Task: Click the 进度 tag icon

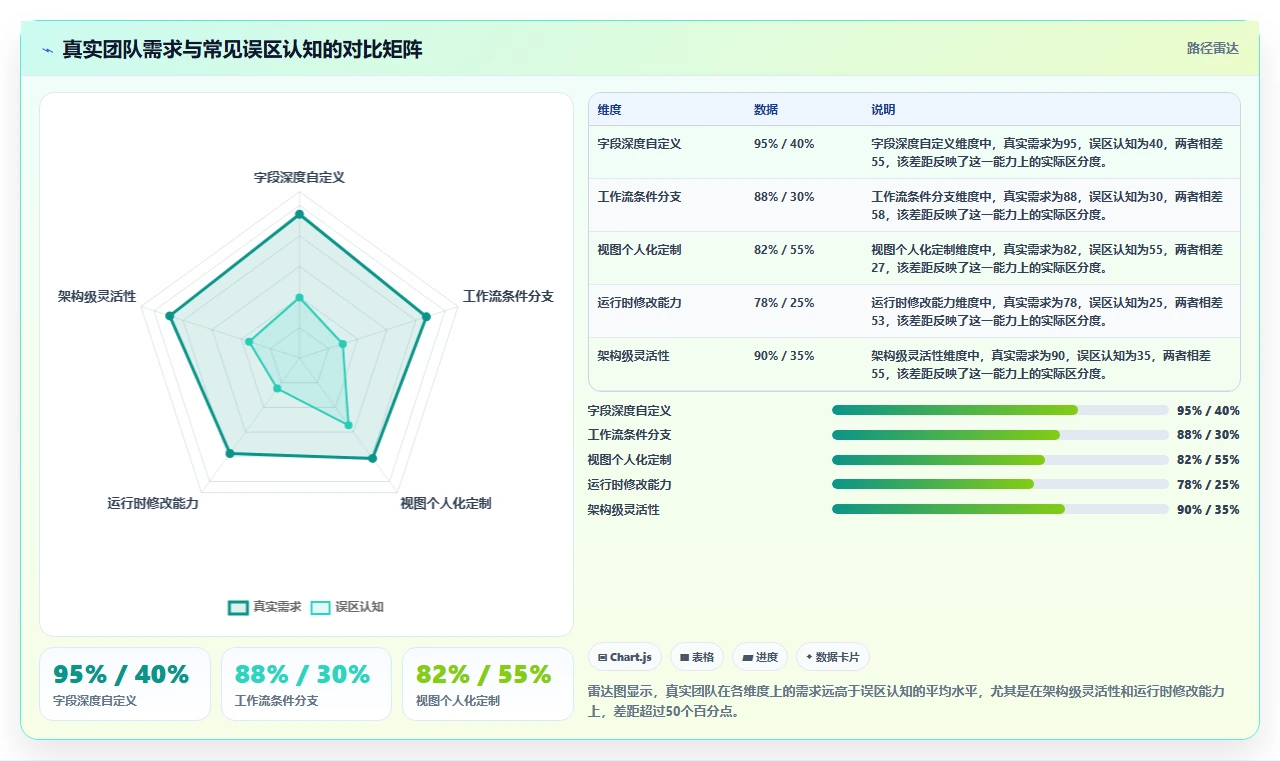Action: click(747, 657)
